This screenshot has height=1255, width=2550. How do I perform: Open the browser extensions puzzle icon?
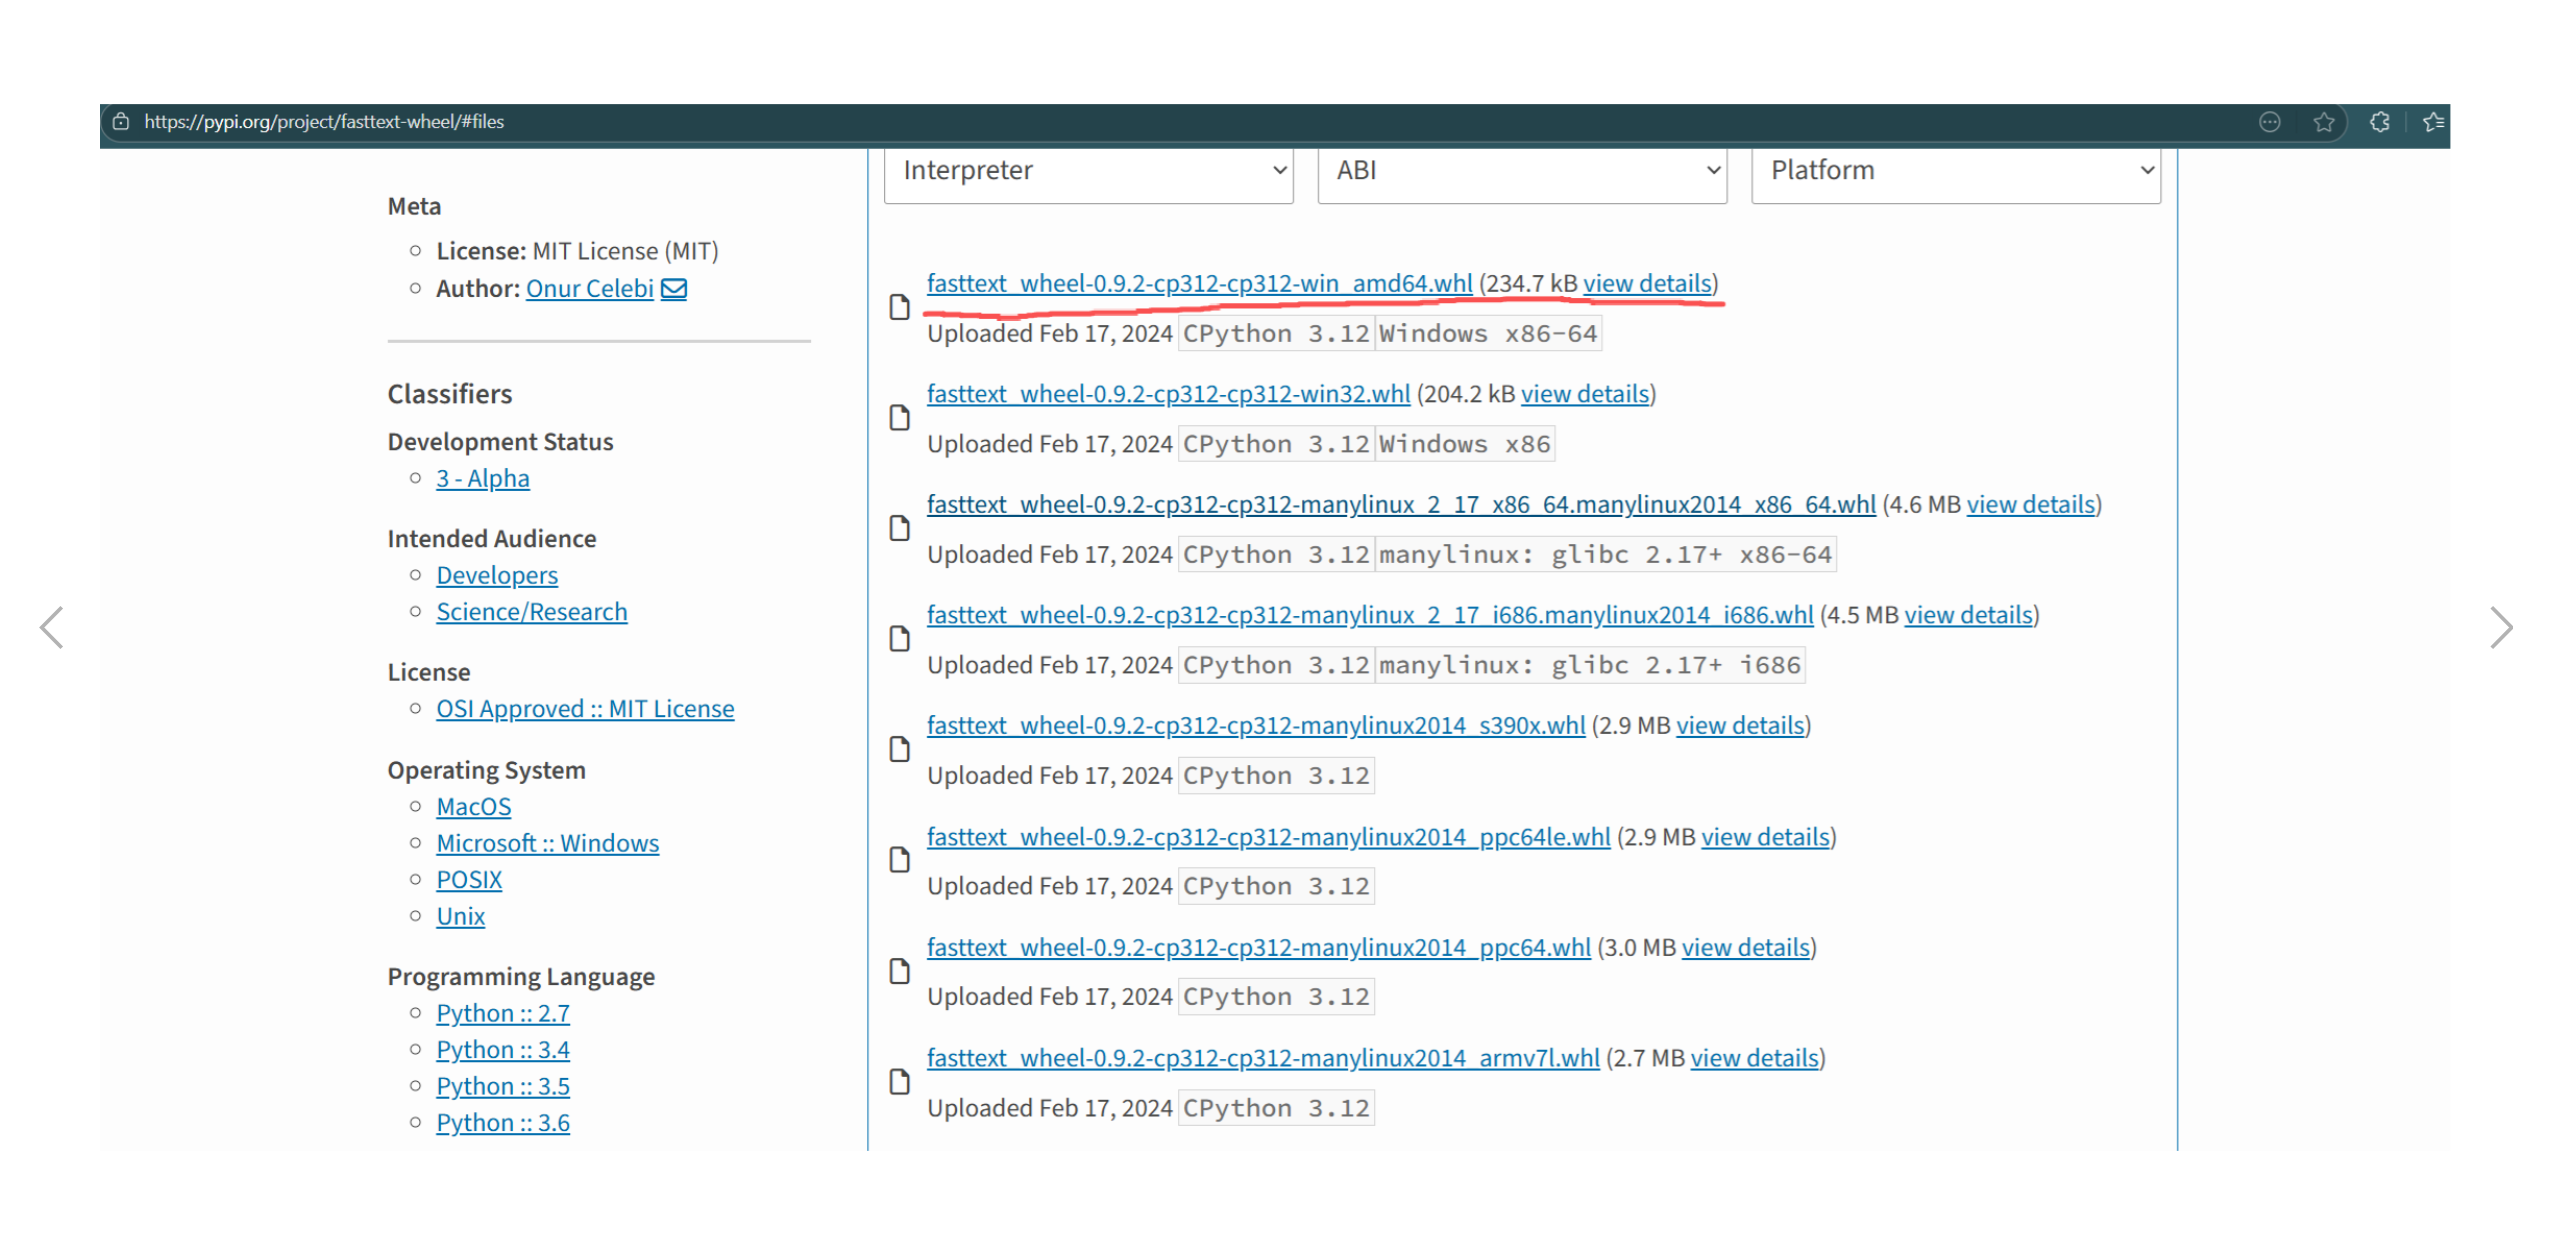click(x=2378, y=122)
